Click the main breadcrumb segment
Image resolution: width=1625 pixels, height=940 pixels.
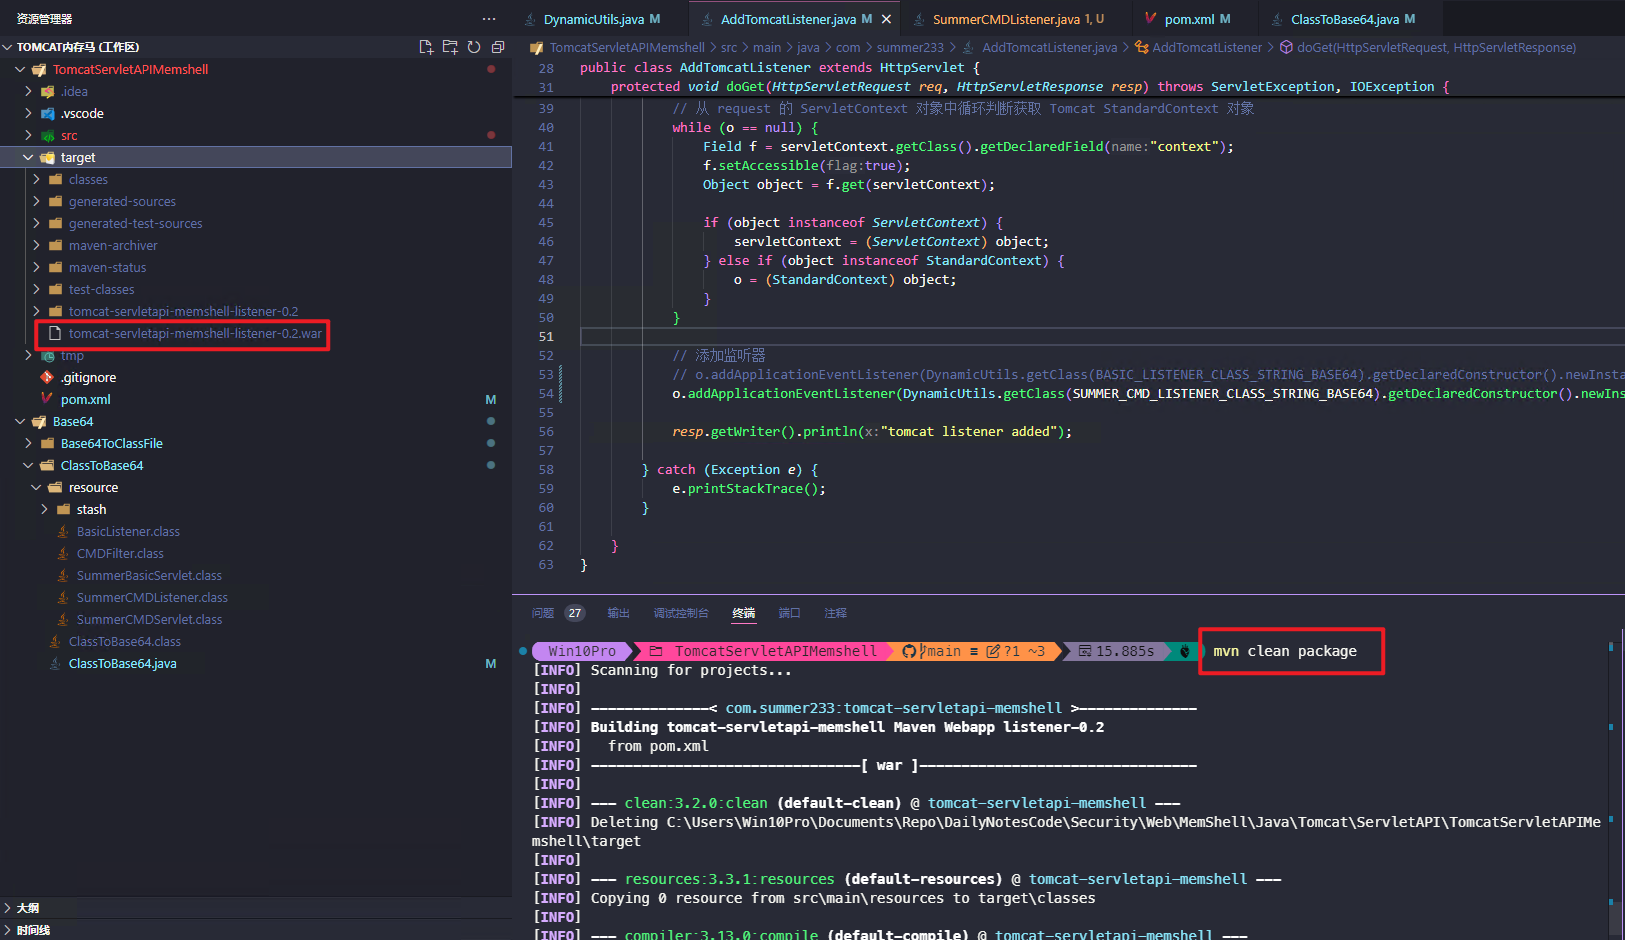(767, 47)
